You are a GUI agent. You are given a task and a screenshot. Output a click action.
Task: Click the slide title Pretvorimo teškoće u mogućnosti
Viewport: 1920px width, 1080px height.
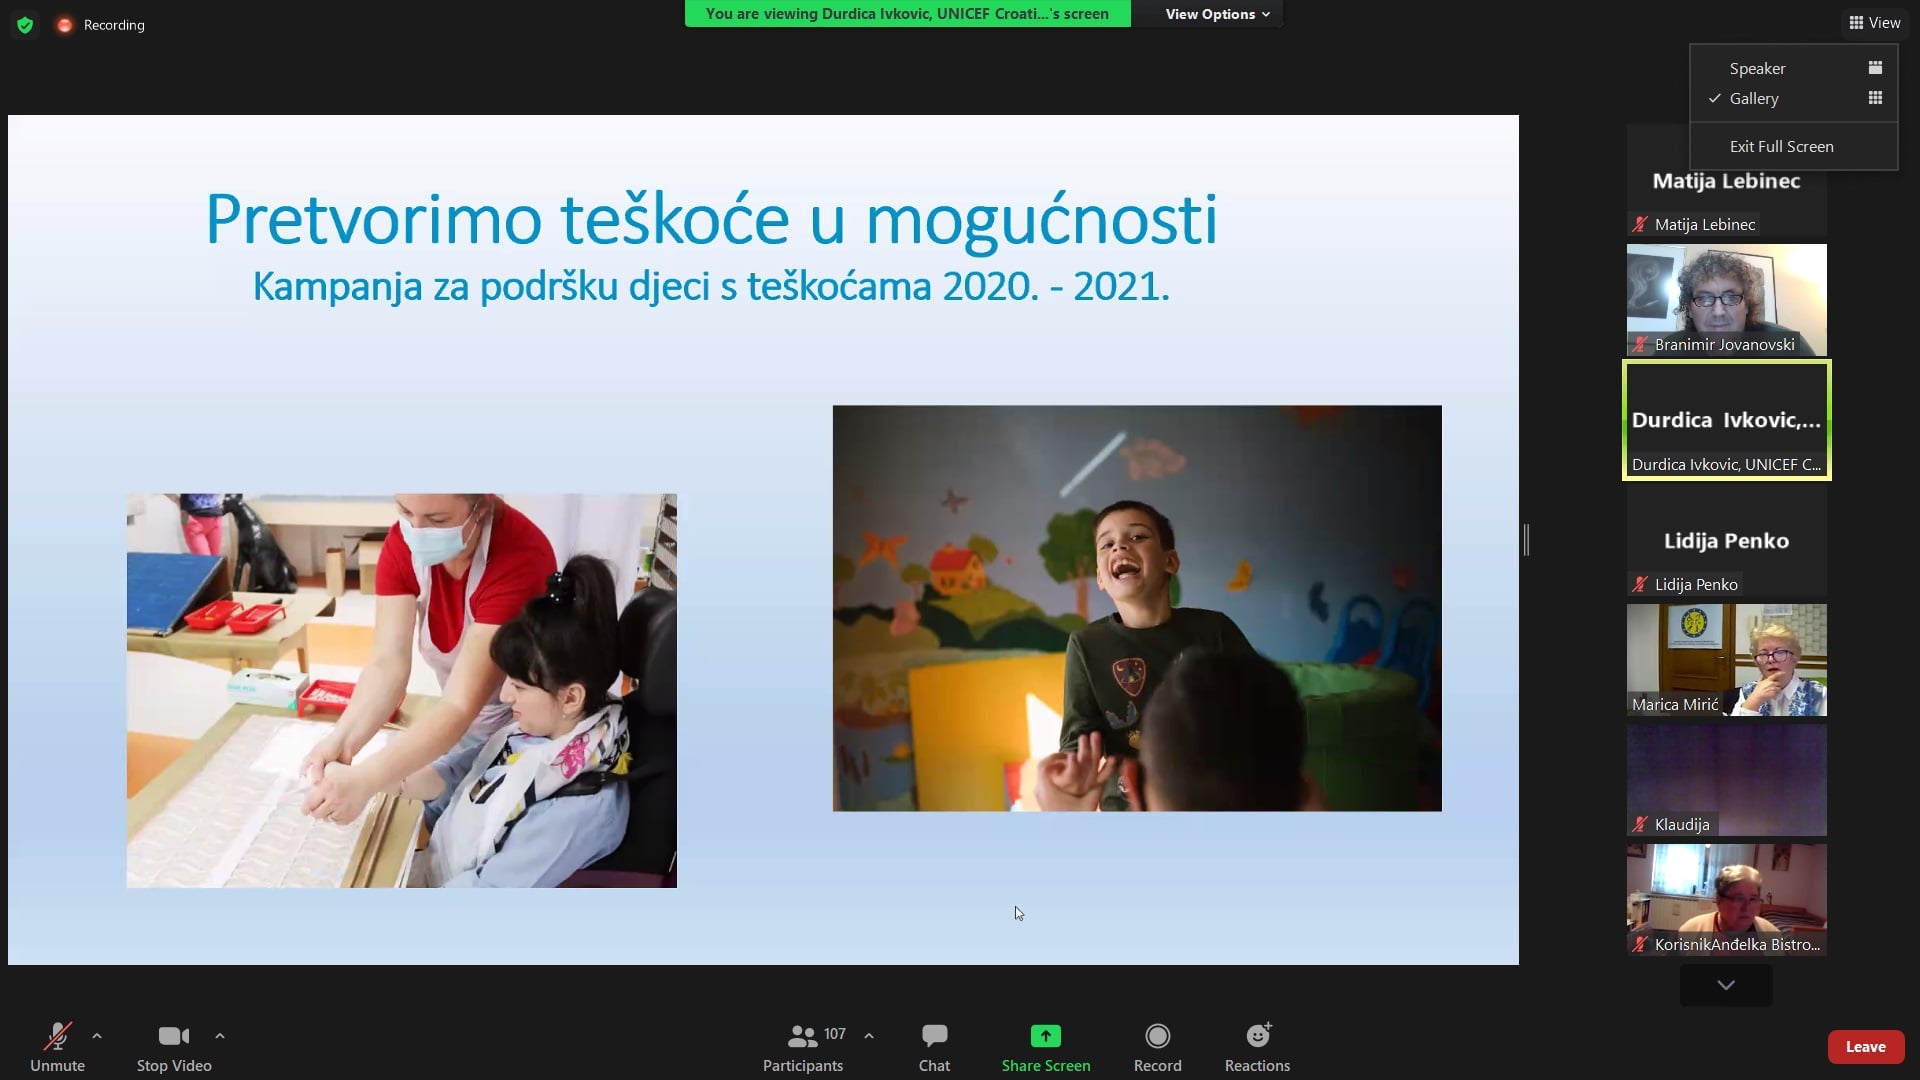(x=712, y=220)
